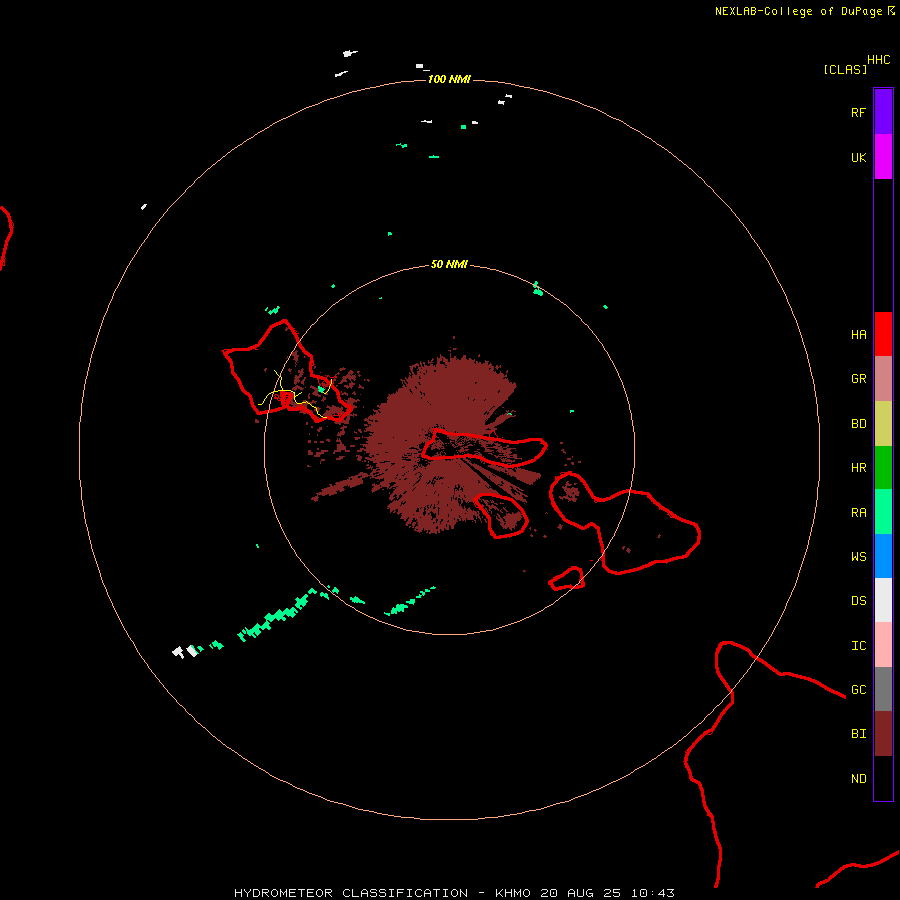Viewport: 900px width, 900px height.
Task: Click the WS legend label
Action: click(x=858, y=557)
